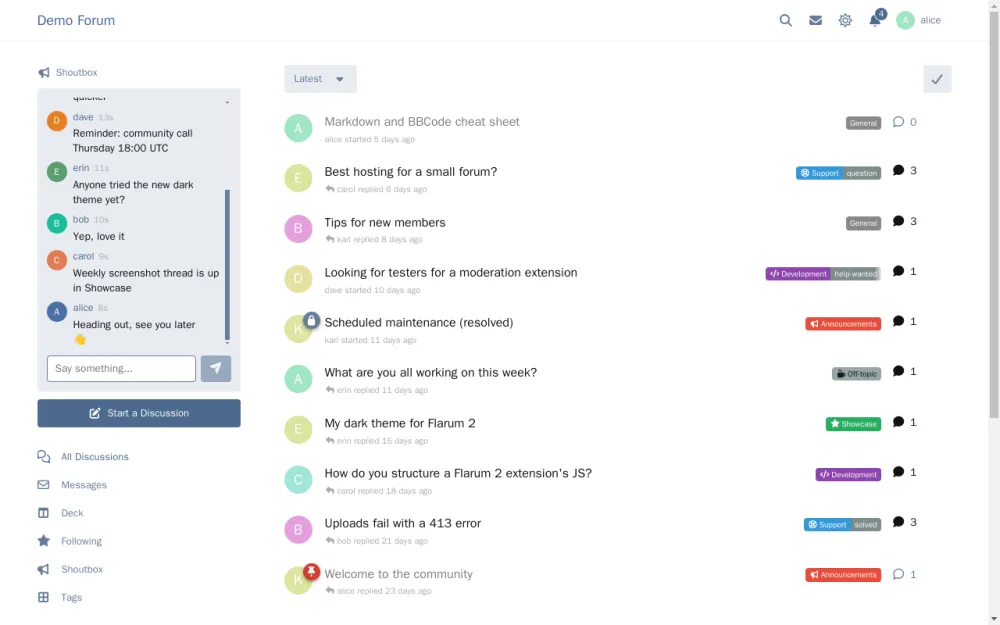Click avatar of Uploads fail discussion
Screen dimensions: 1000x625
tap(298, 530)
